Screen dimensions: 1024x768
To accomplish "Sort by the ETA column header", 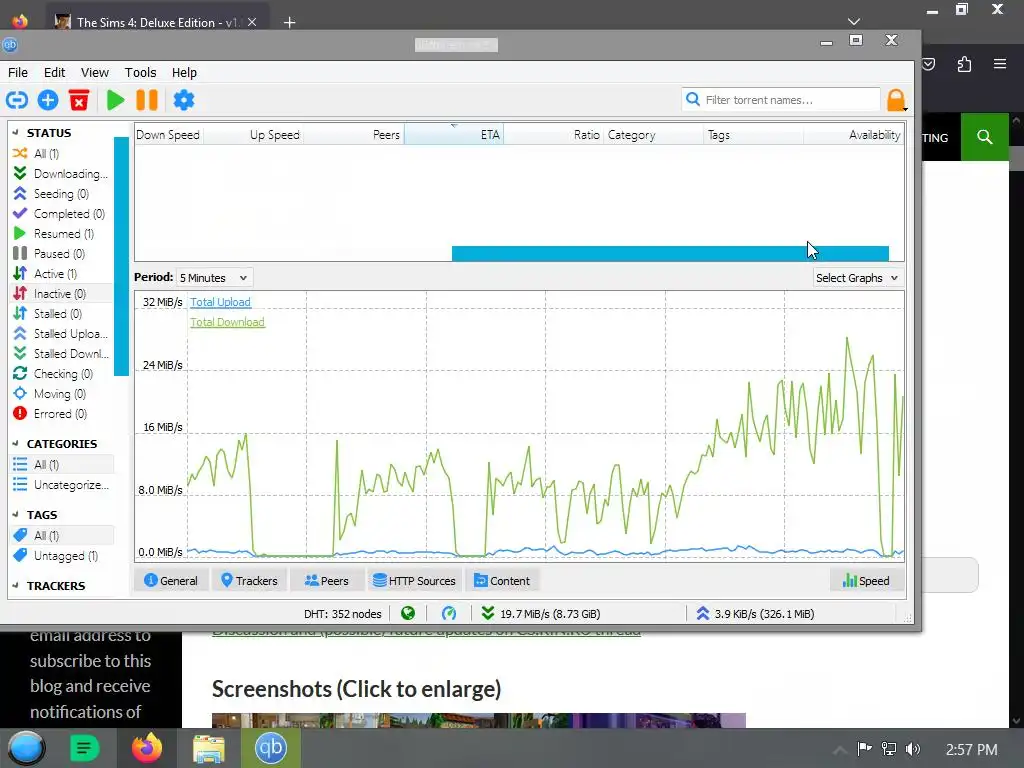I will click(x=454, y=135).
